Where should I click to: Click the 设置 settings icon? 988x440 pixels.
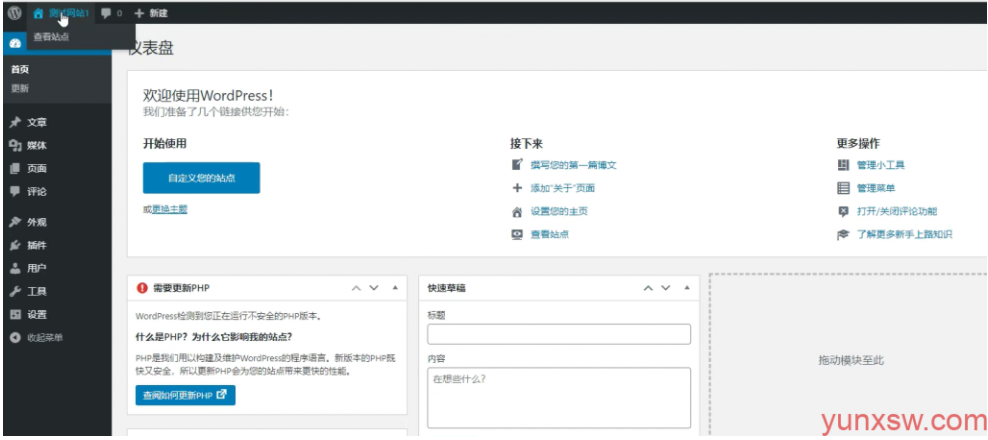coord(16,315)
